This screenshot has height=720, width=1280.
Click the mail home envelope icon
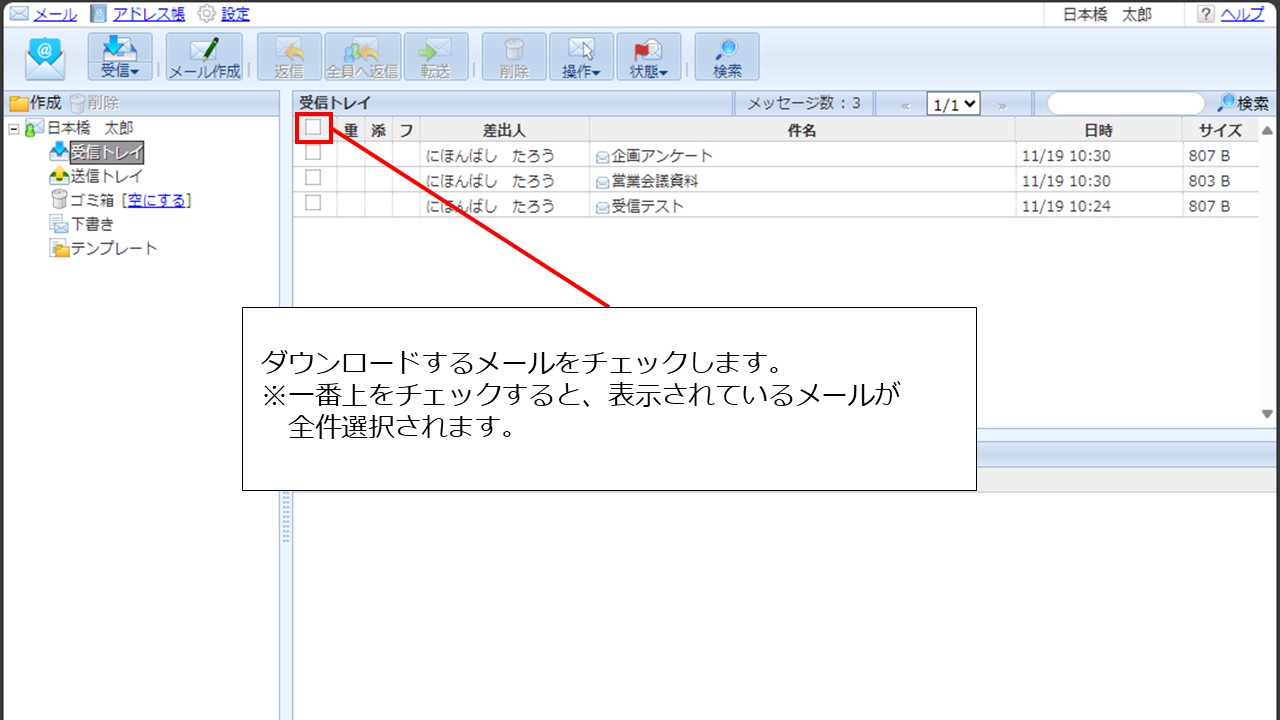pyautogui.click(x=45, y=58)
